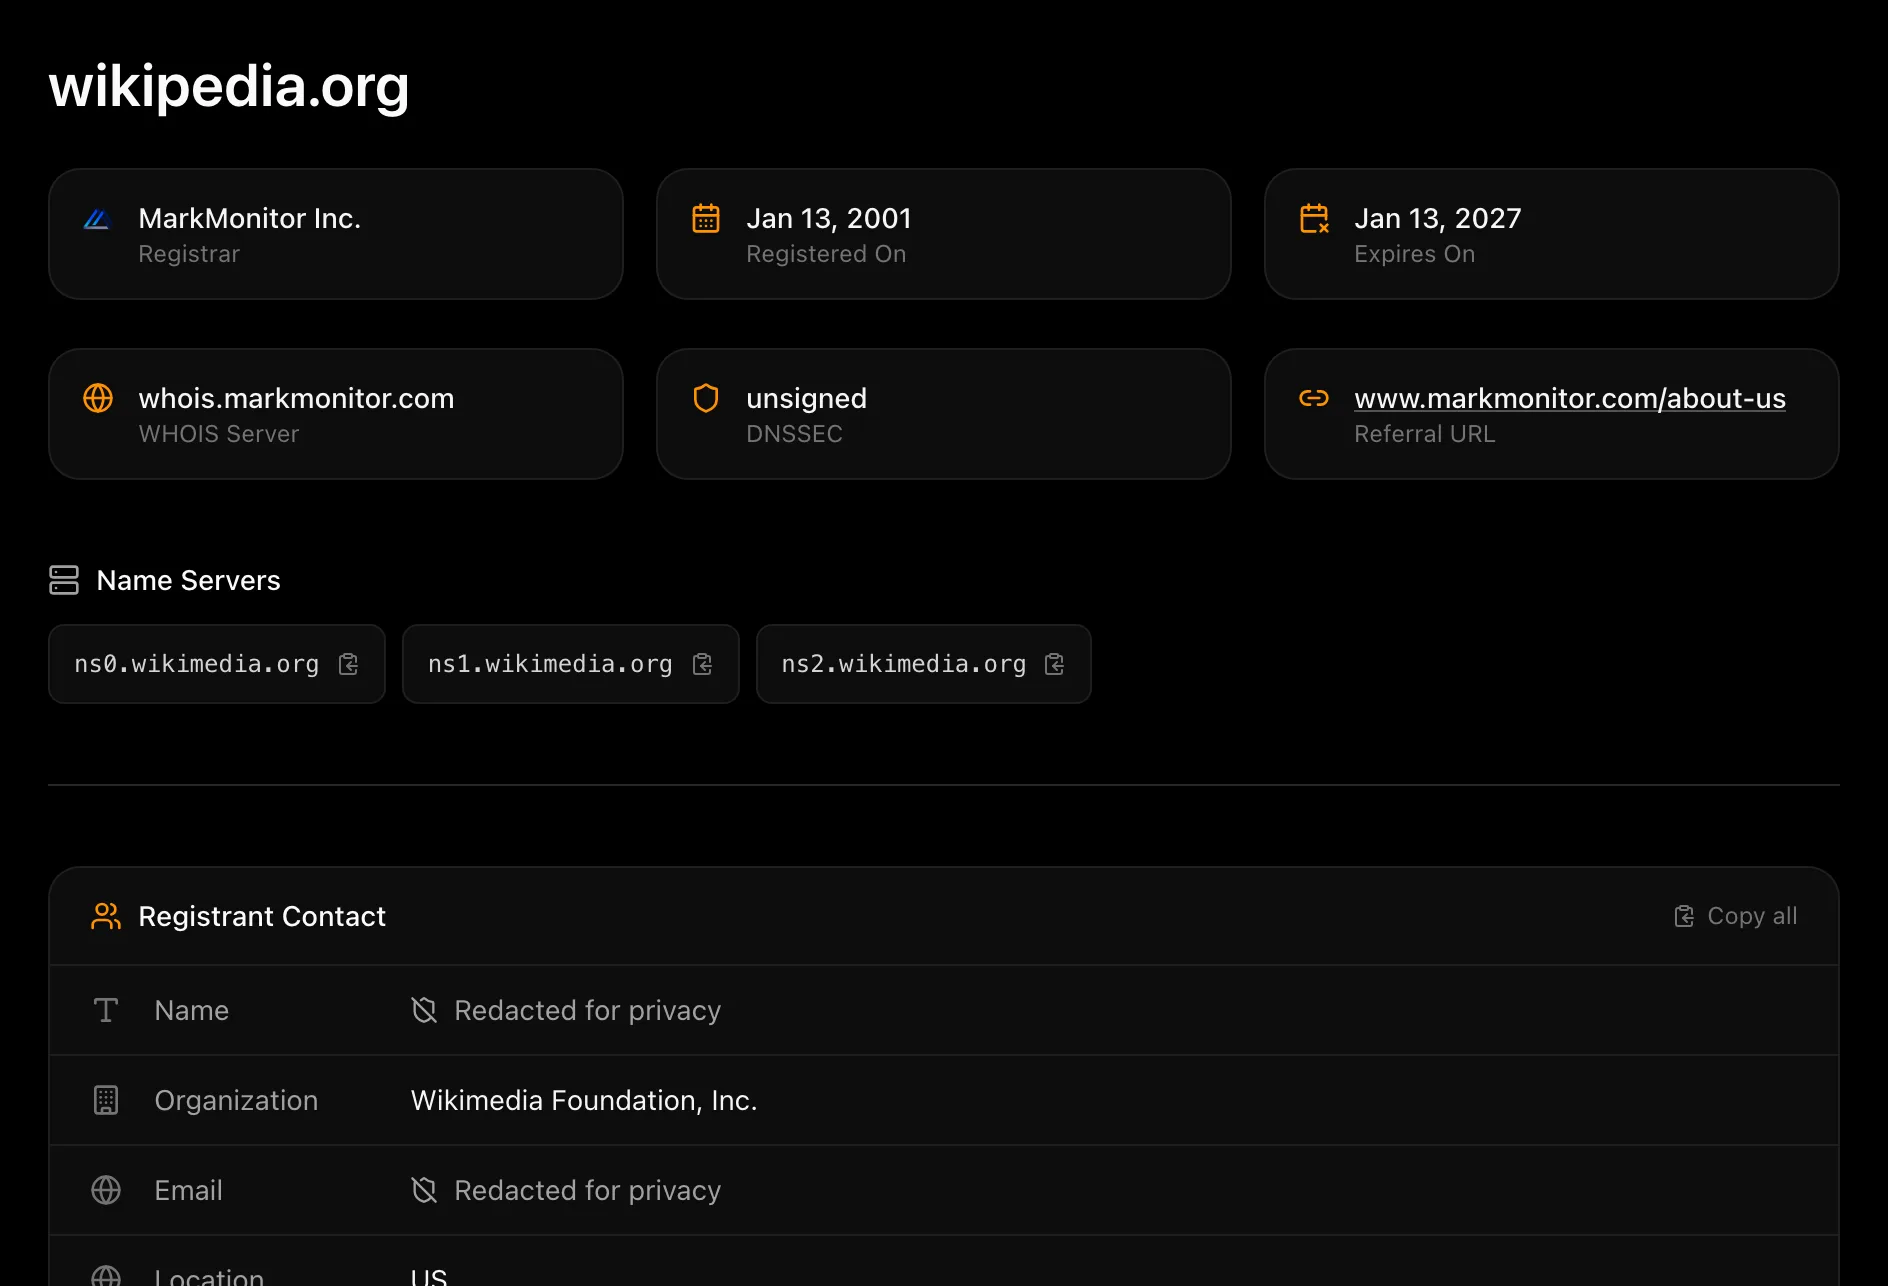
Task: Click the ns0.wikimedia.org name server chip
Action: click(217, 664)
